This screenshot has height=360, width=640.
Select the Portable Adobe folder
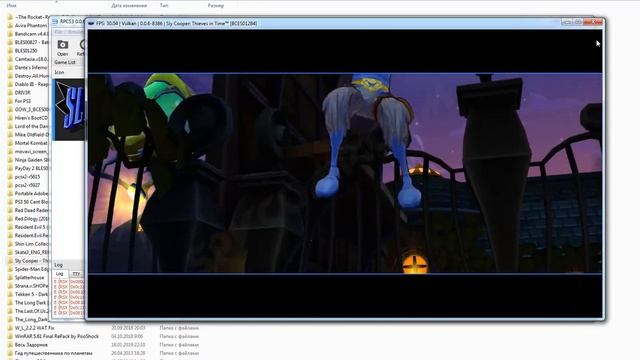[31, 193]
